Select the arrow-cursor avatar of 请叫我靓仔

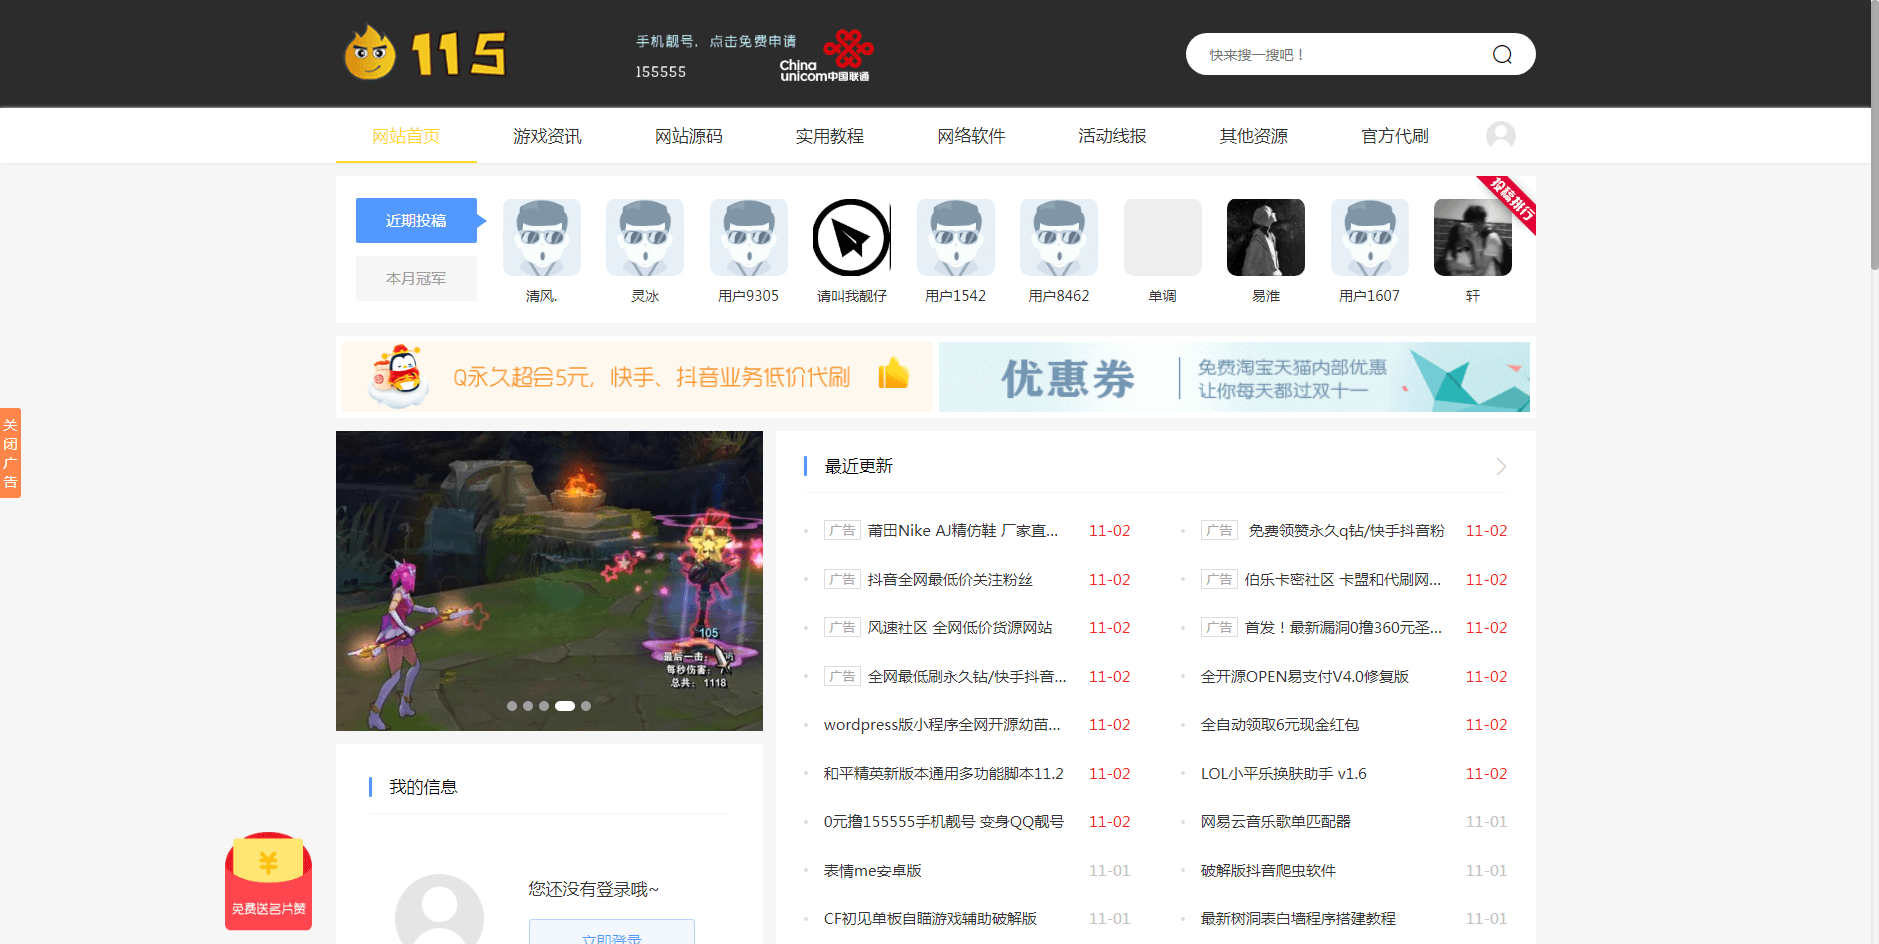tap(851, 238)
